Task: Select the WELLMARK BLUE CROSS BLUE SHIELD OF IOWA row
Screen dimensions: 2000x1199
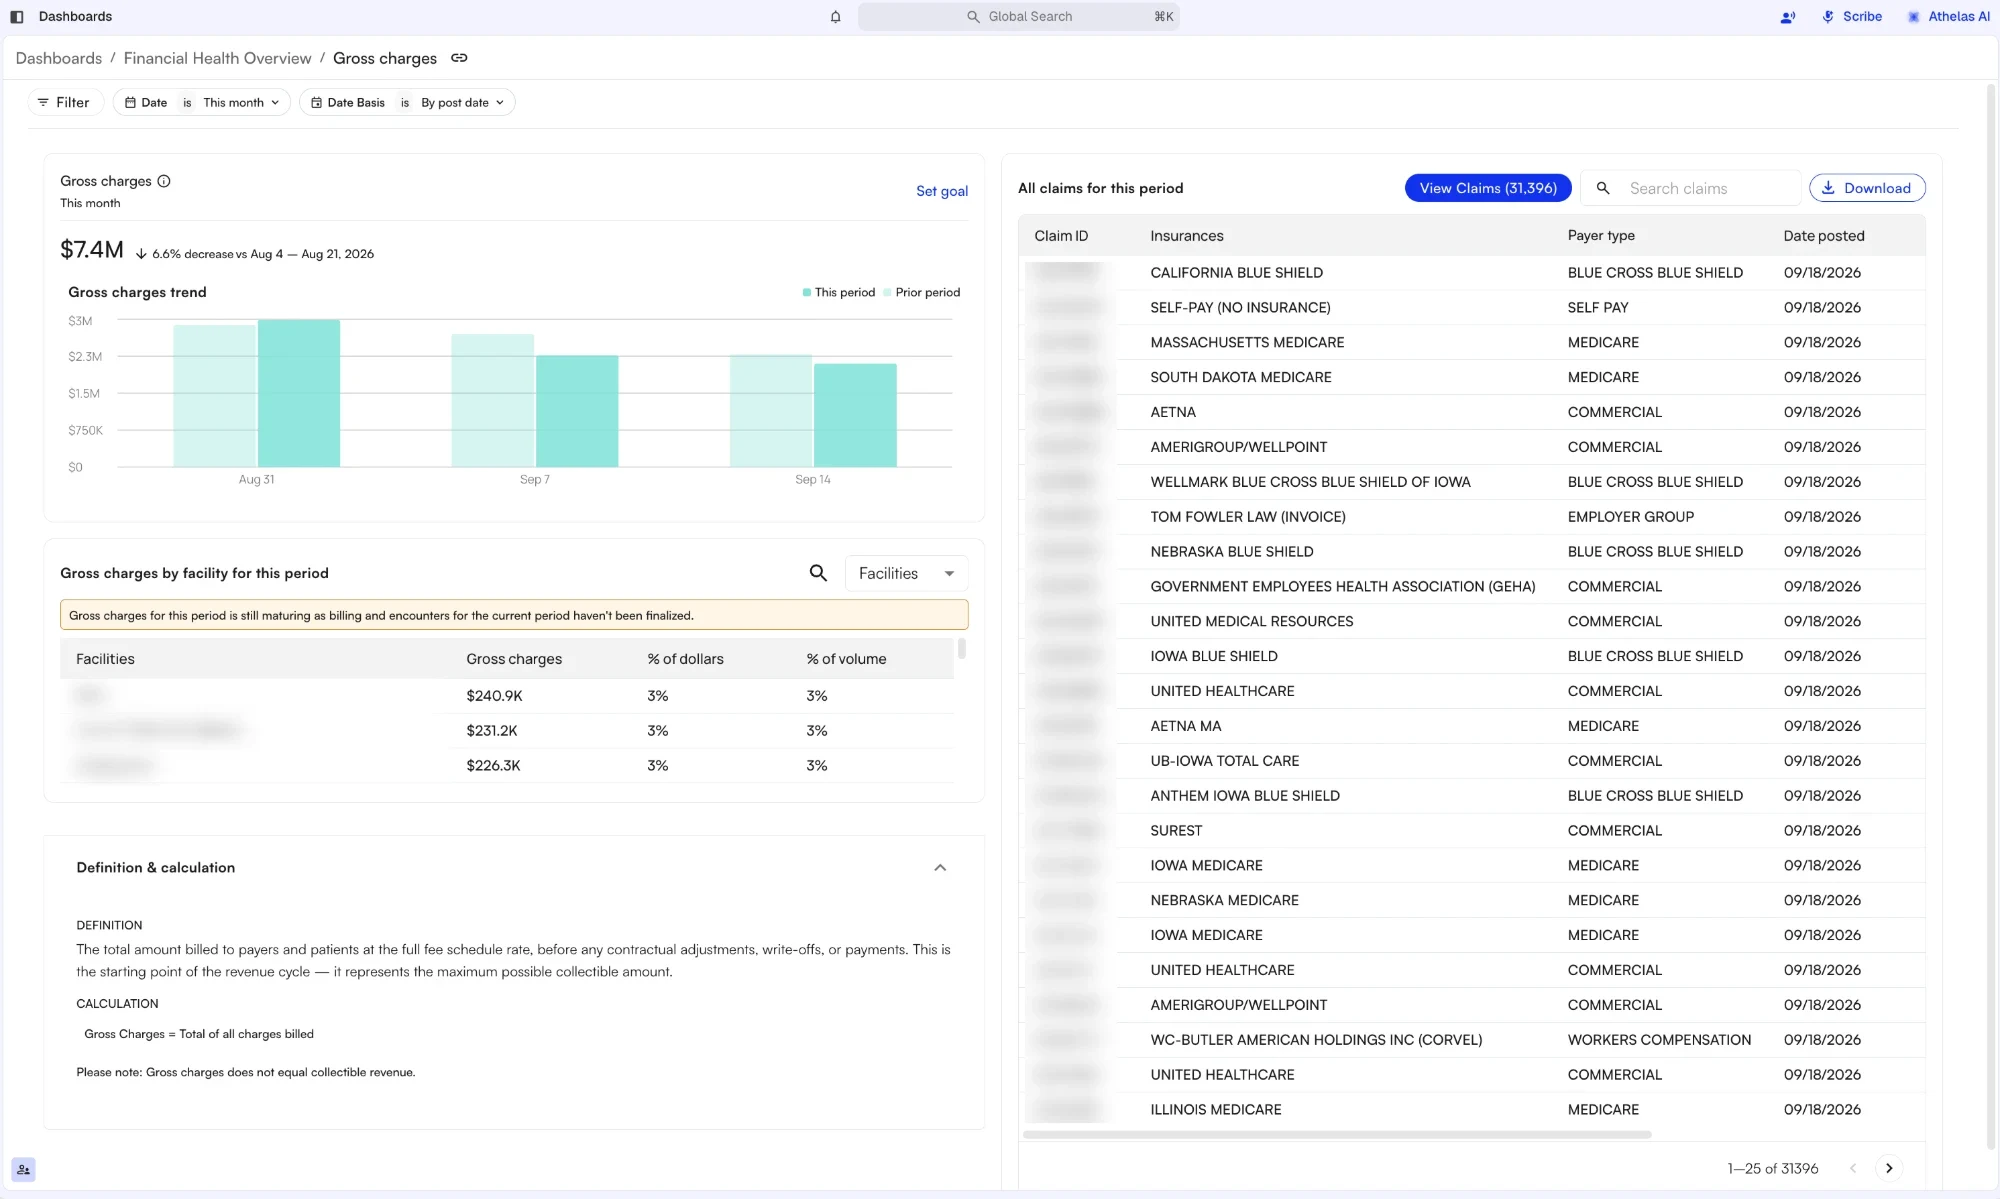Action: tap(1472, 482)
